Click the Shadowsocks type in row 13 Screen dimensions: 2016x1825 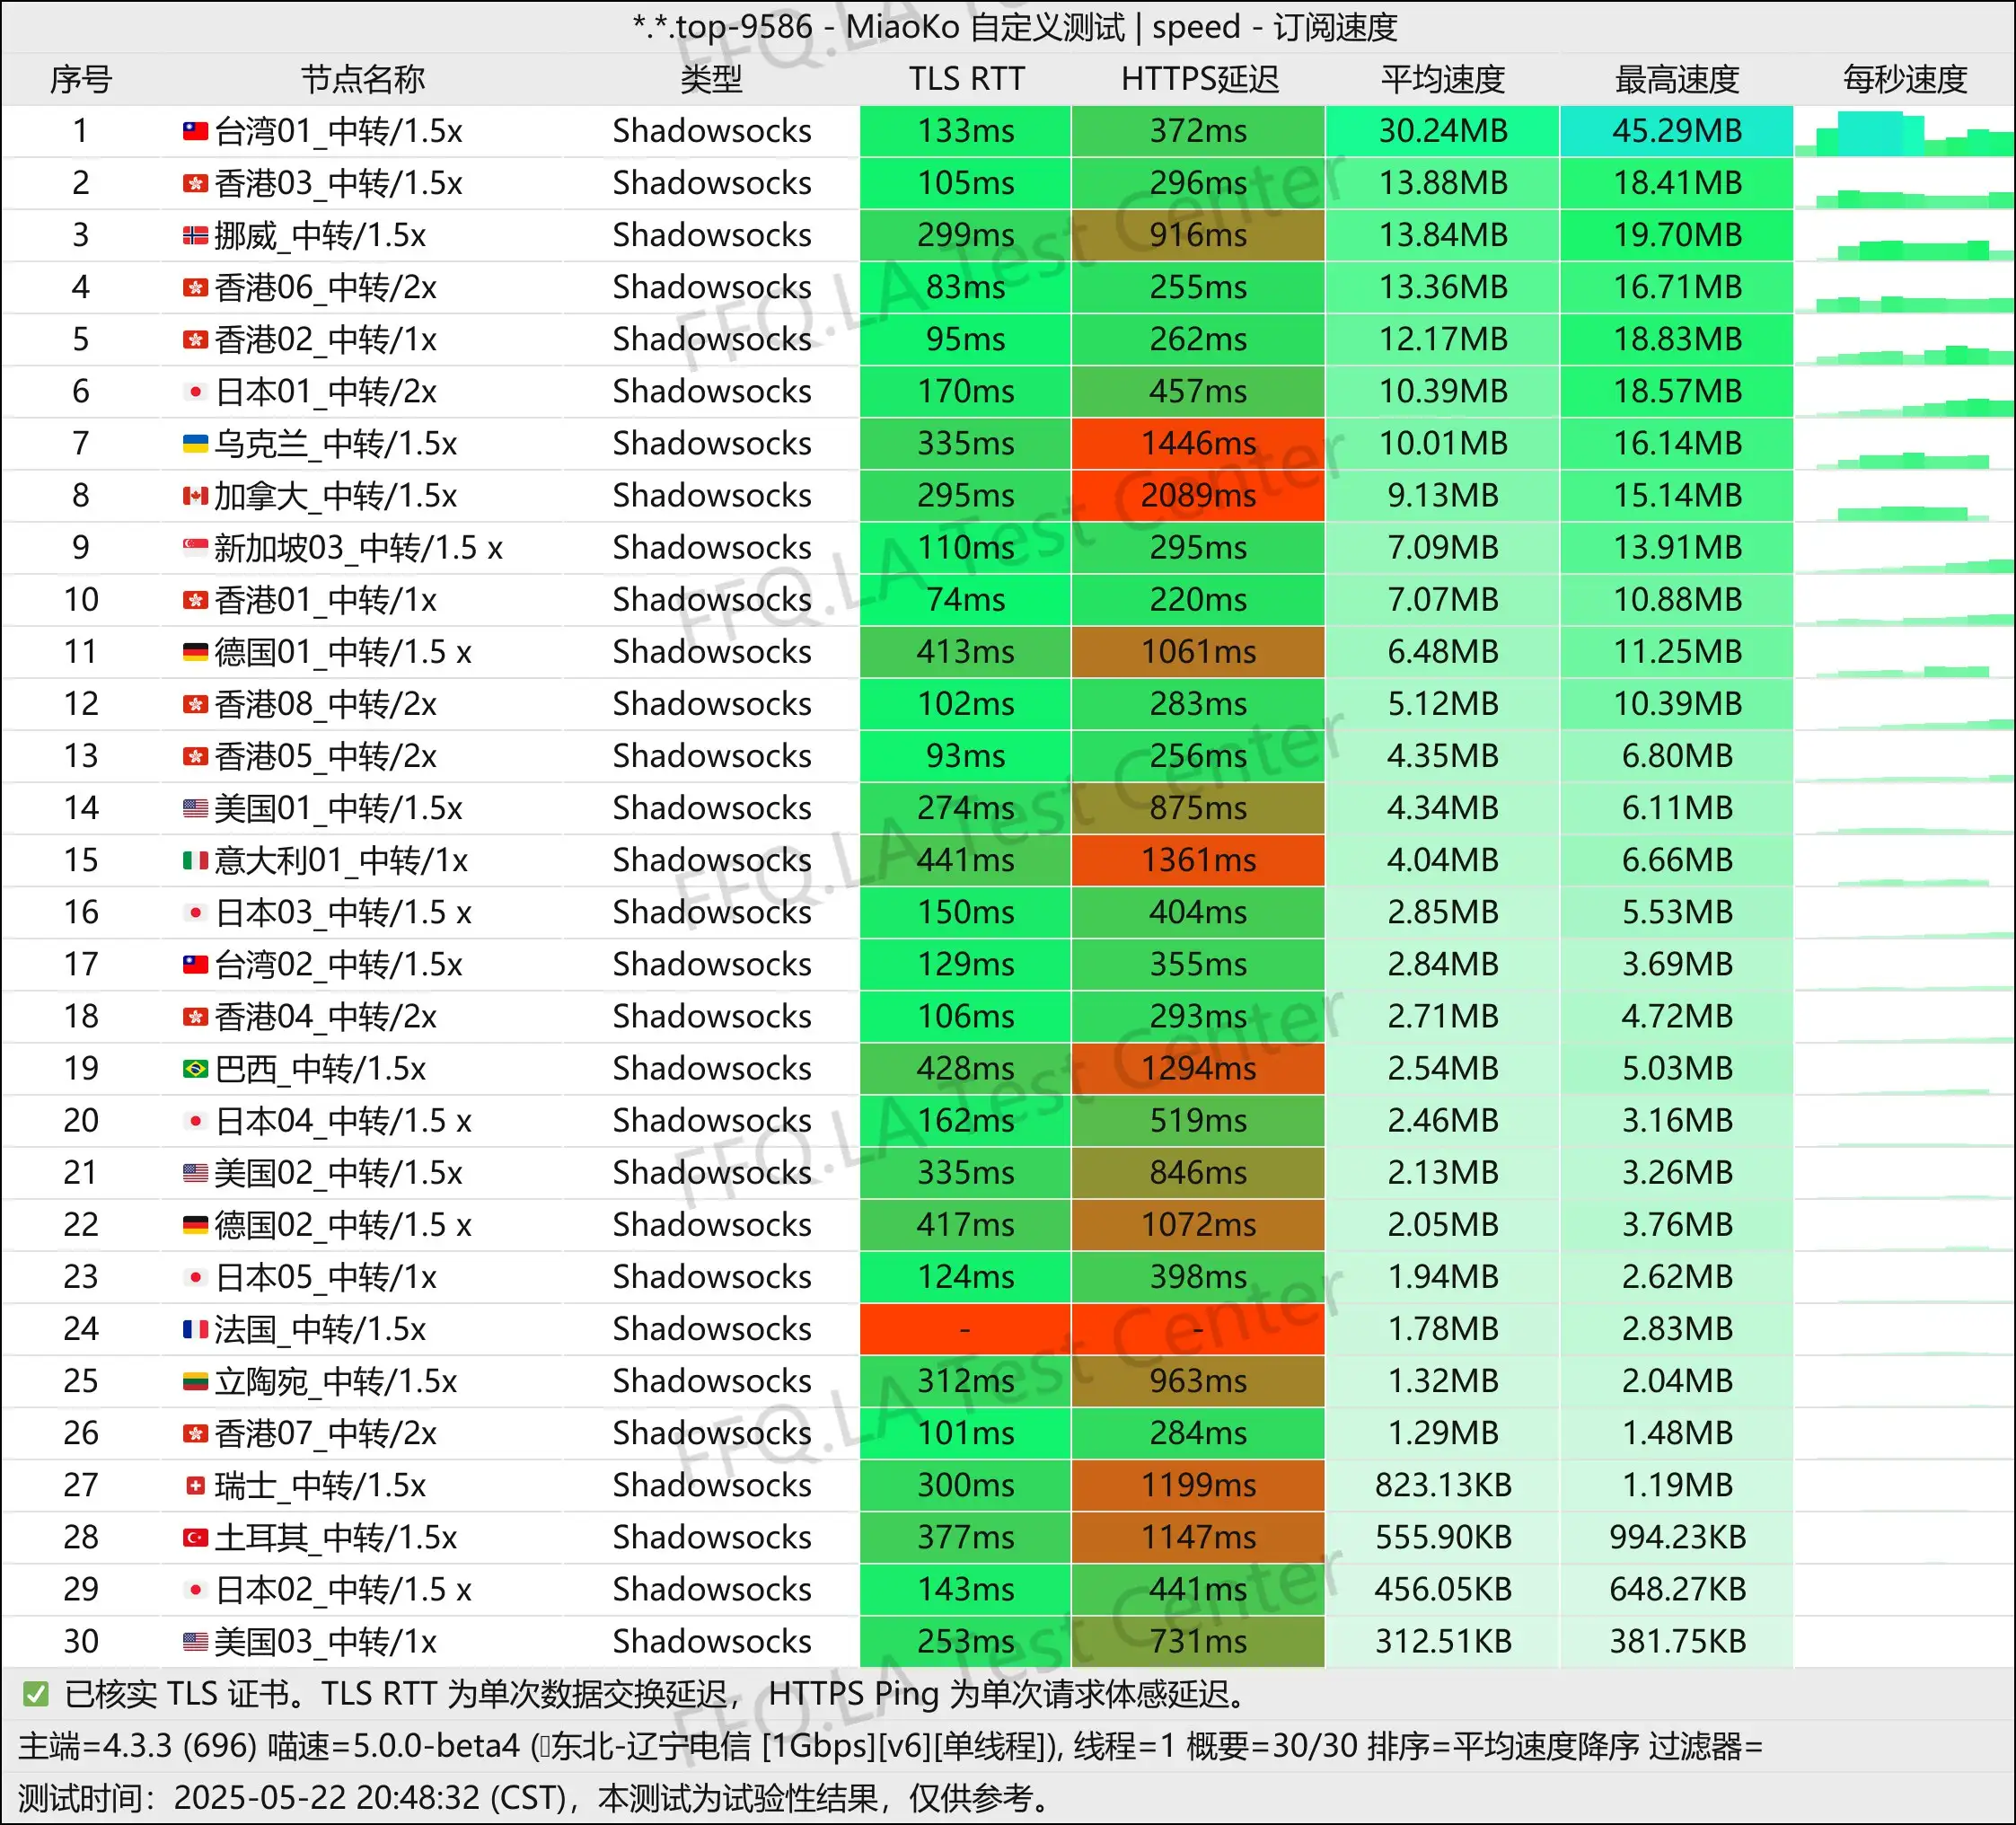tap(711, 756)
